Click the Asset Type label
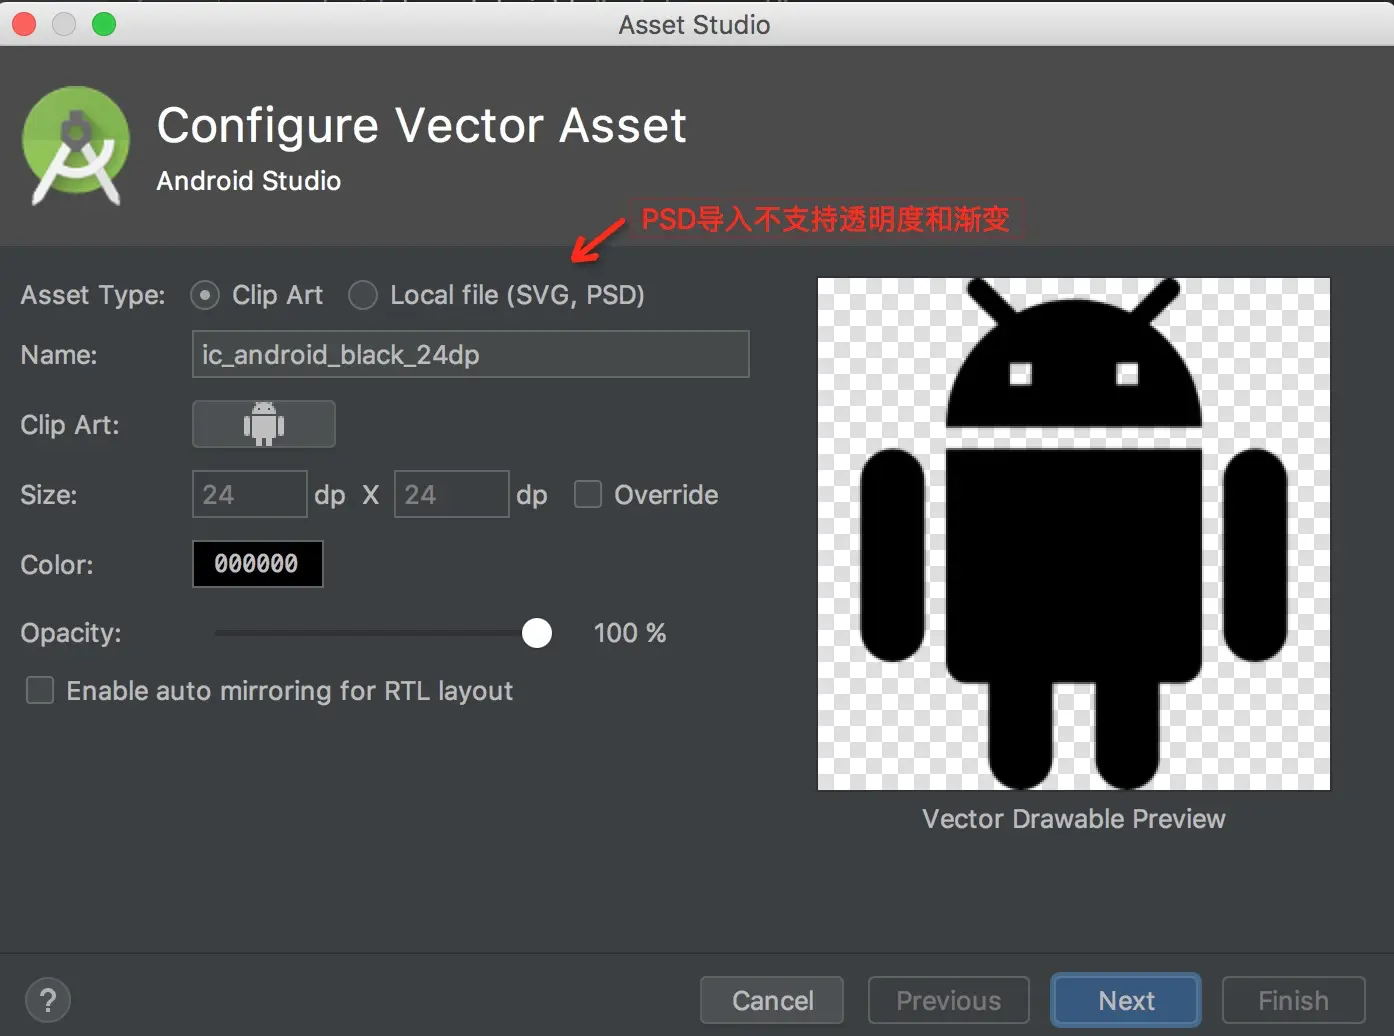Image resolution: width=1394 pixels, height=1036 pixels. point(93,295)
